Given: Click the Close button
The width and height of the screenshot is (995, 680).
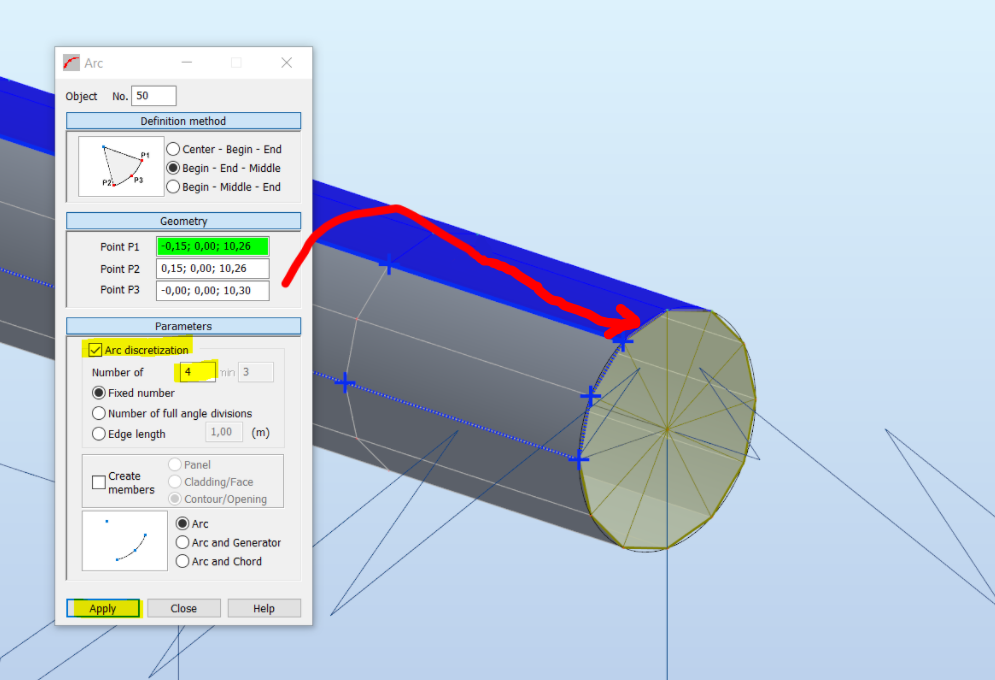Looking at the screenshot, I should tap(183, 608).
